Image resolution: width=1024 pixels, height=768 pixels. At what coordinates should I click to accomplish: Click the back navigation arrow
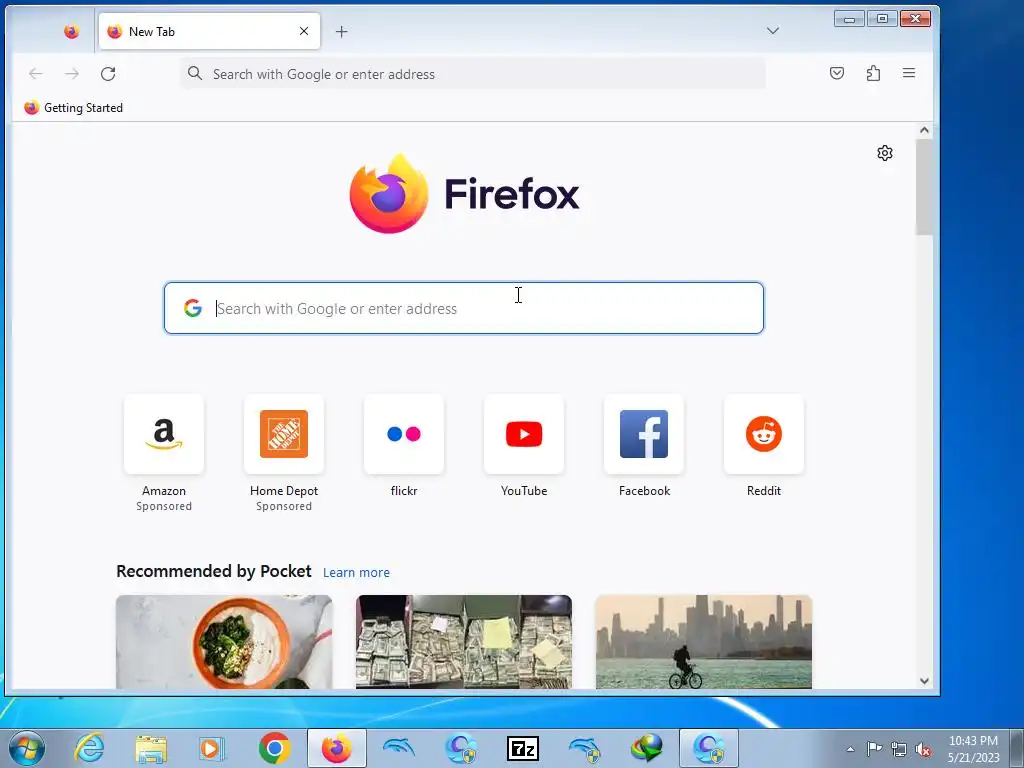click(x=35, y=74)
